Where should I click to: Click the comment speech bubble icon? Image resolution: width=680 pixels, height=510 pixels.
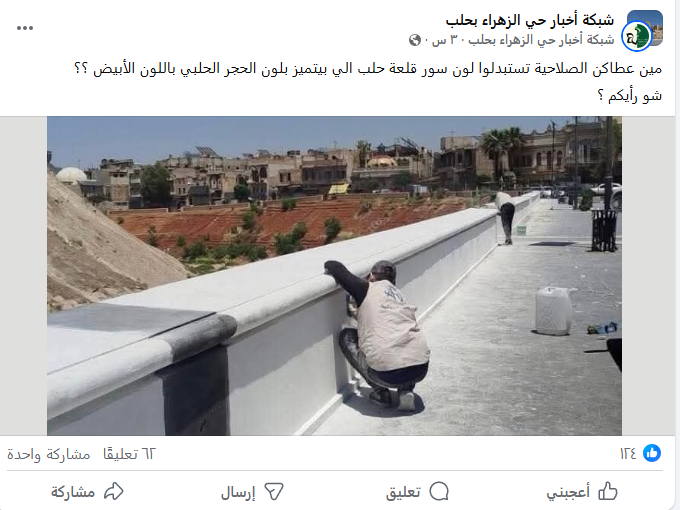click(439, 492)
